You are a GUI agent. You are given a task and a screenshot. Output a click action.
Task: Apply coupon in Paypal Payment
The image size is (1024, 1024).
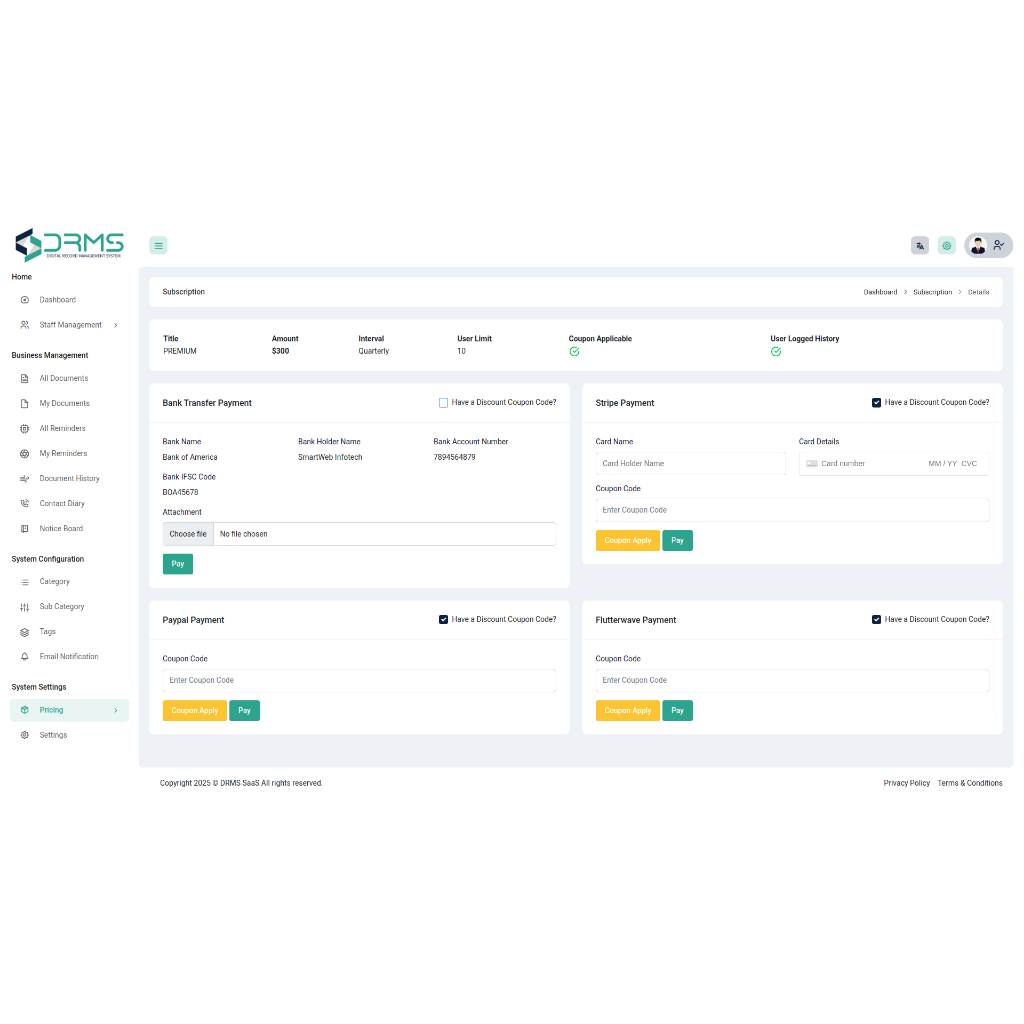(195, 711)
